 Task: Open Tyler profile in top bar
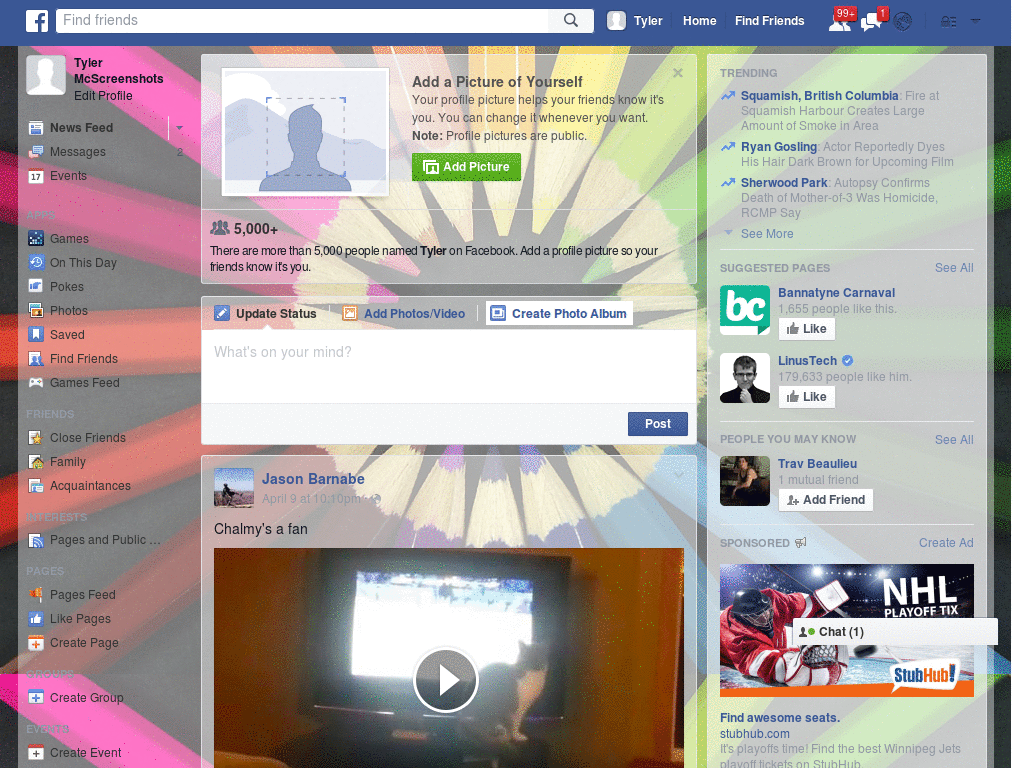tap(635, 21)
